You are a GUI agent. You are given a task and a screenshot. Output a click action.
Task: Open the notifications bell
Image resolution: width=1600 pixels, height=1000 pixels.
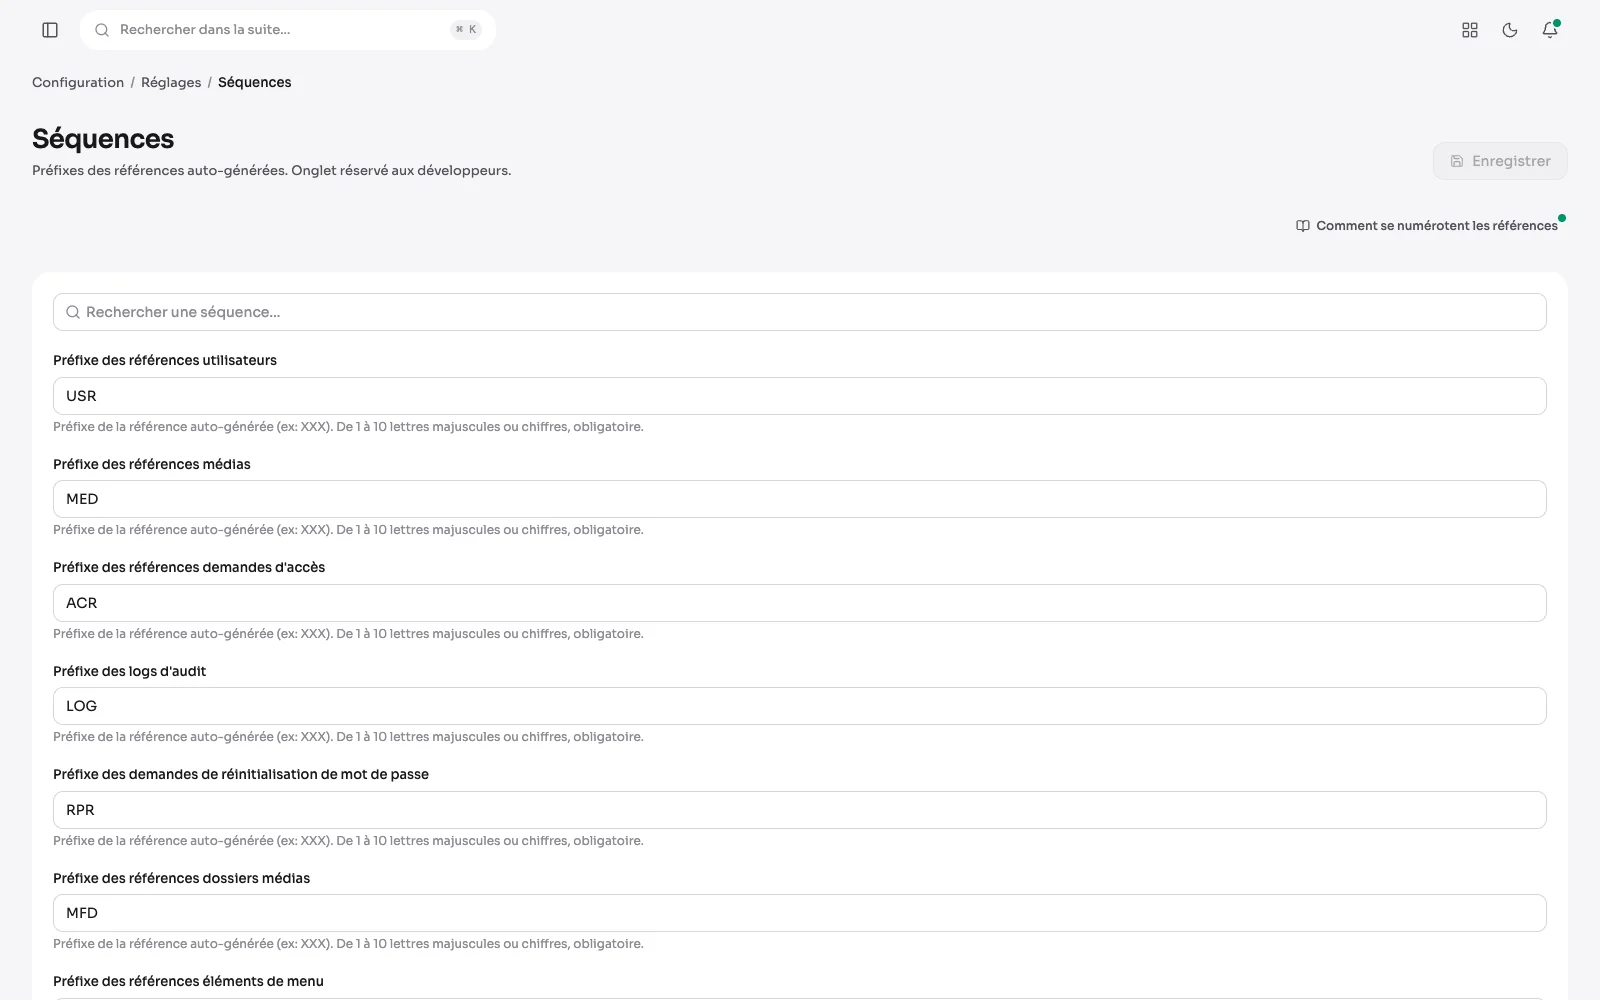coord(1550,30)
